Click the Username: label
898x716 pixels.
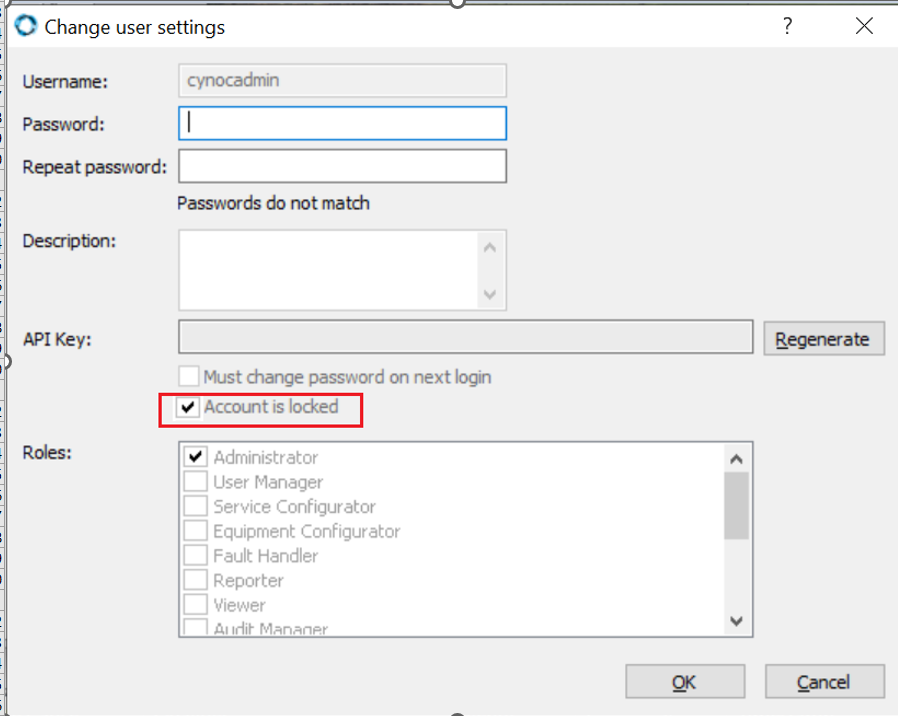coord(65,82)
